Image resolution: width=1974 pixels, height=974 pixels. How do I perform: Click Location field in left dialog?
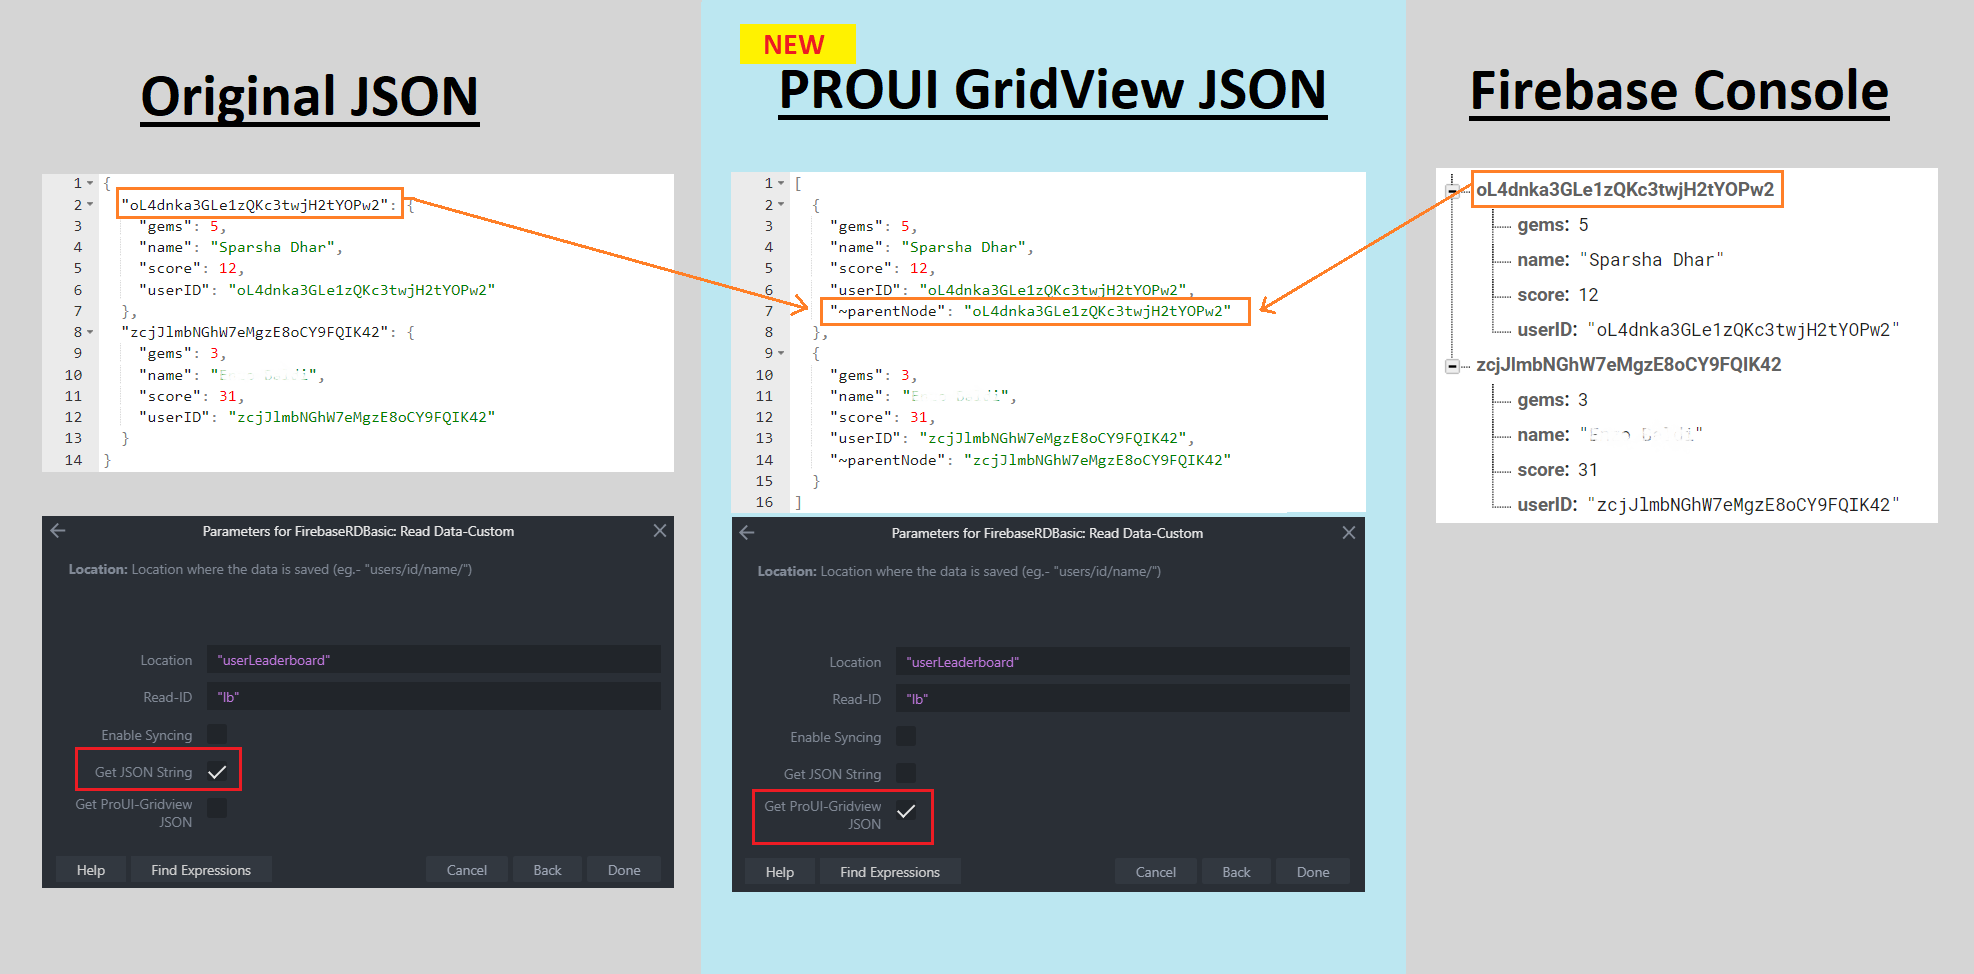pos(433,660)
